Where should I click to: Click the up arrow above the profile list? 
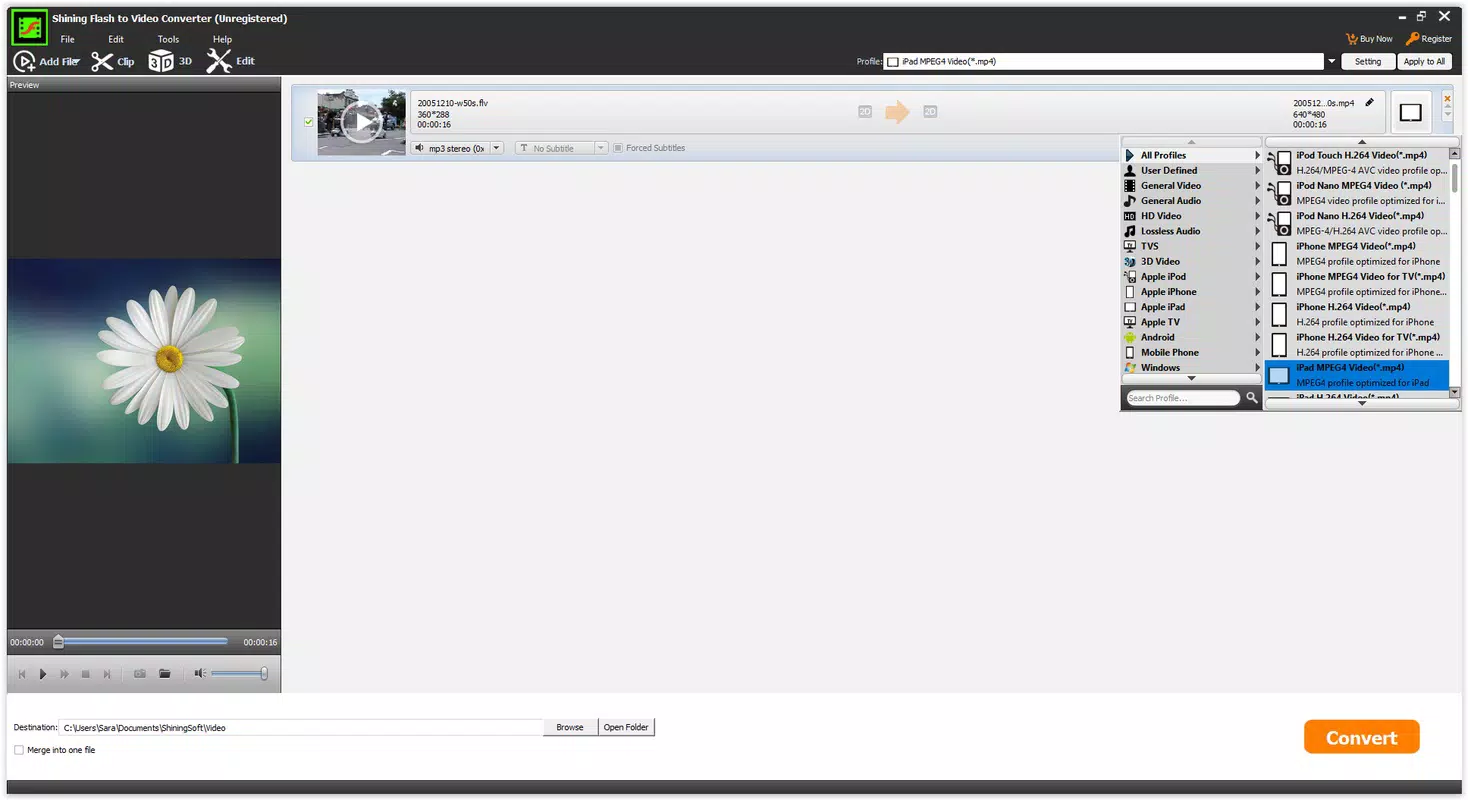1361,142
